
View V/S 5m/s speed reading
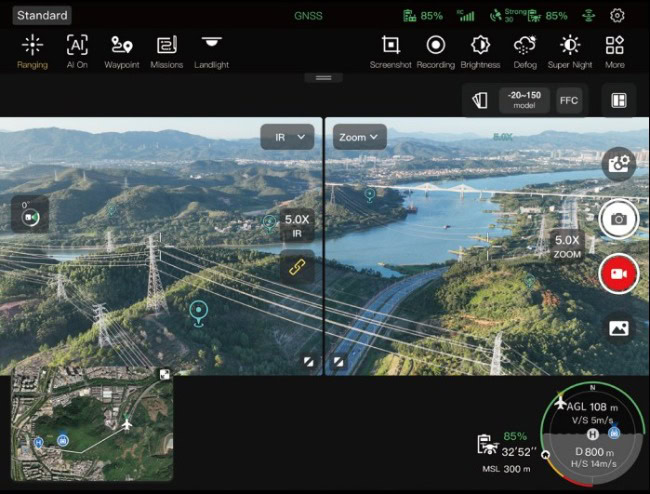(593, 420)
